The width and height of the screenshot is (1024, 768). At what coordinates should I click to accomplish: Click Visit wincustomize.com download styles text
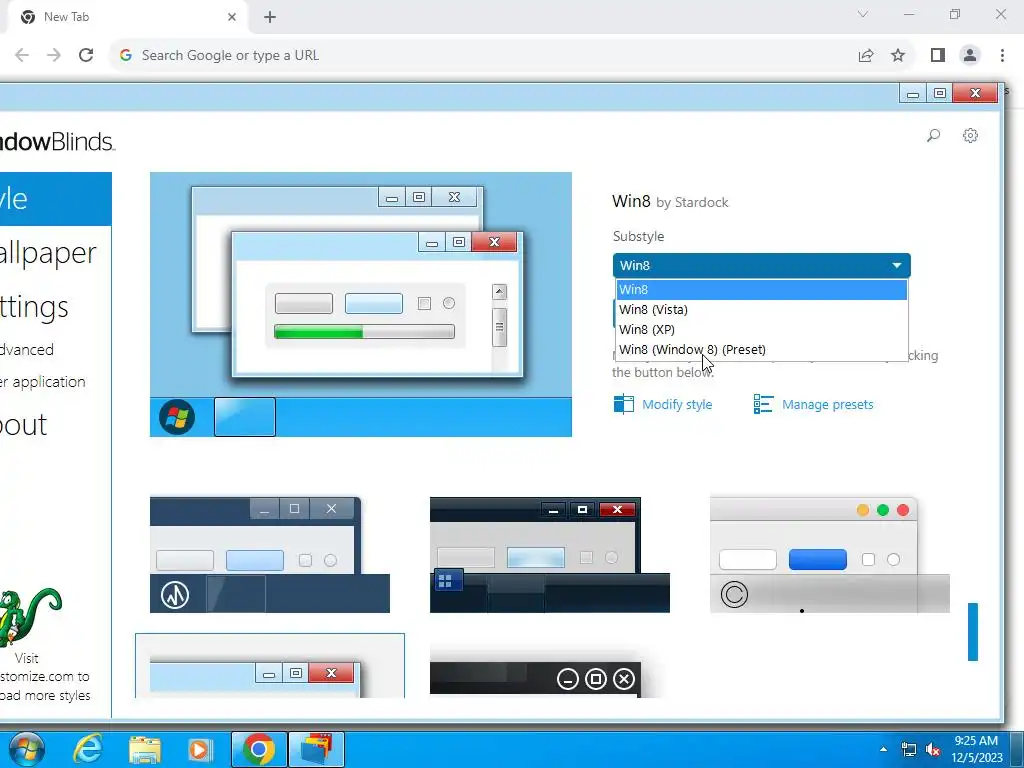pos(44,677)
